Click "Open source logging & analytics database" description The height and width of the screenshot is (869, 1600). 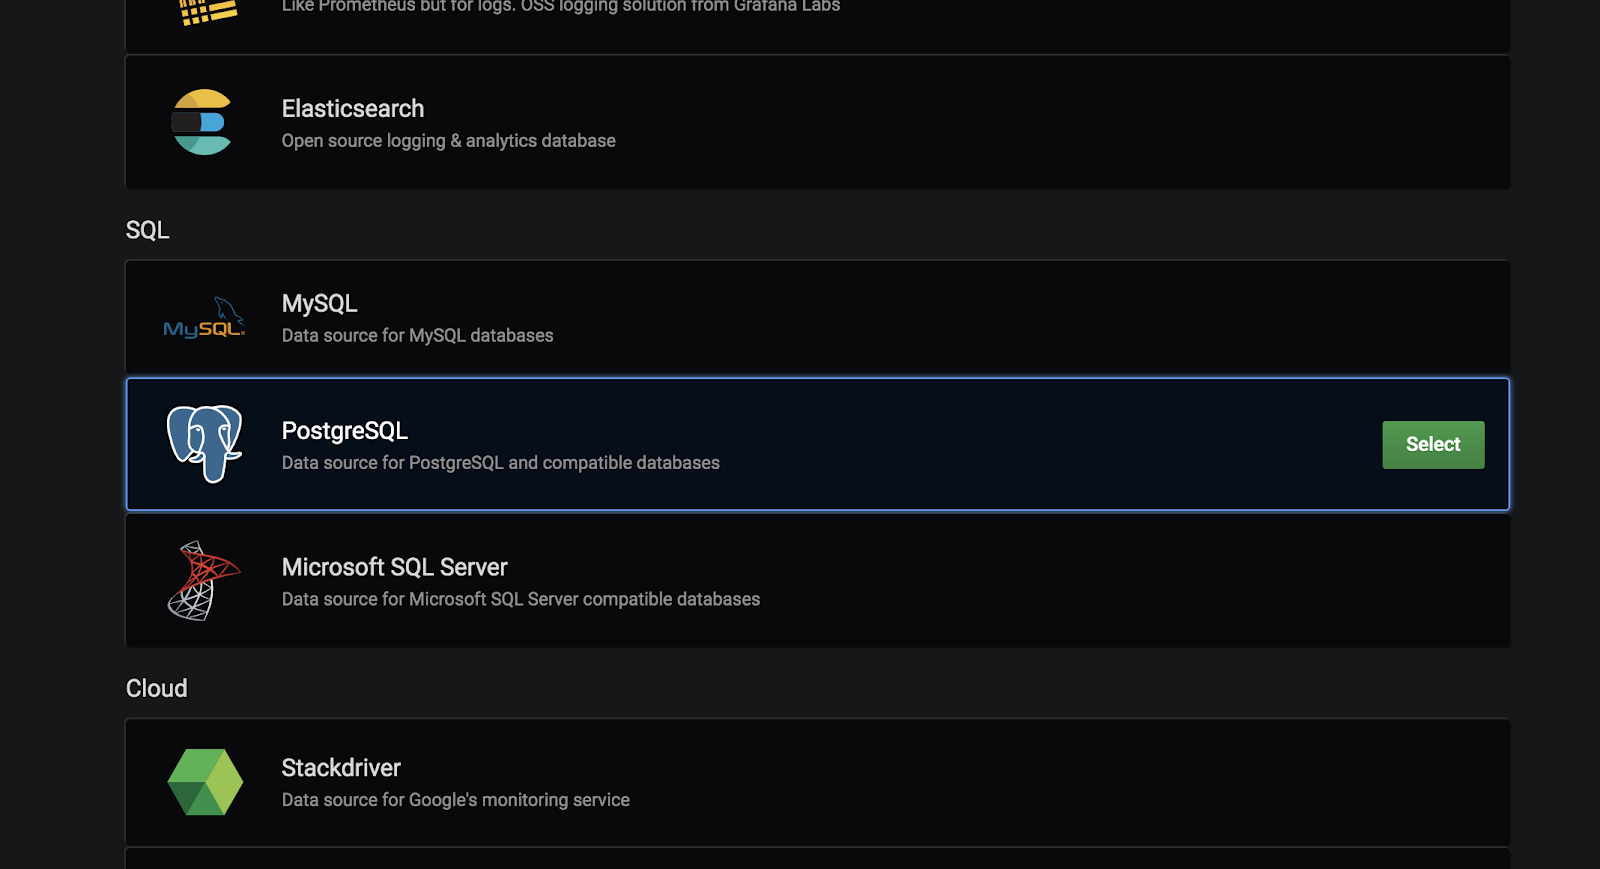448,141
